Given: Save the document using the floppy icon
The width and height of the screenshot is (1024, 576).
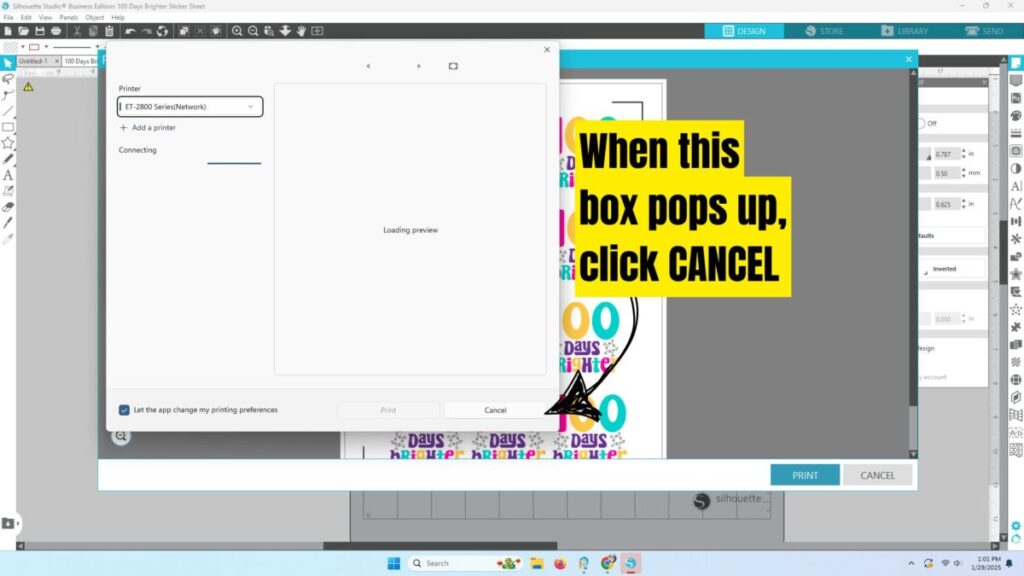Looking at the screenshot, I should (x=40, y=31).
